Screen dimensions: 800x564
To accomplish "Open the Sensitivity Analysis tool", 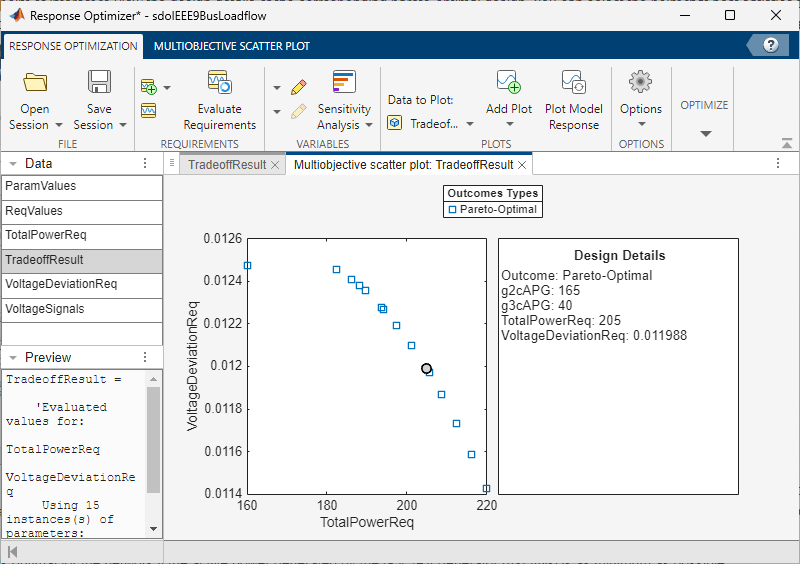I will [344, 83].
